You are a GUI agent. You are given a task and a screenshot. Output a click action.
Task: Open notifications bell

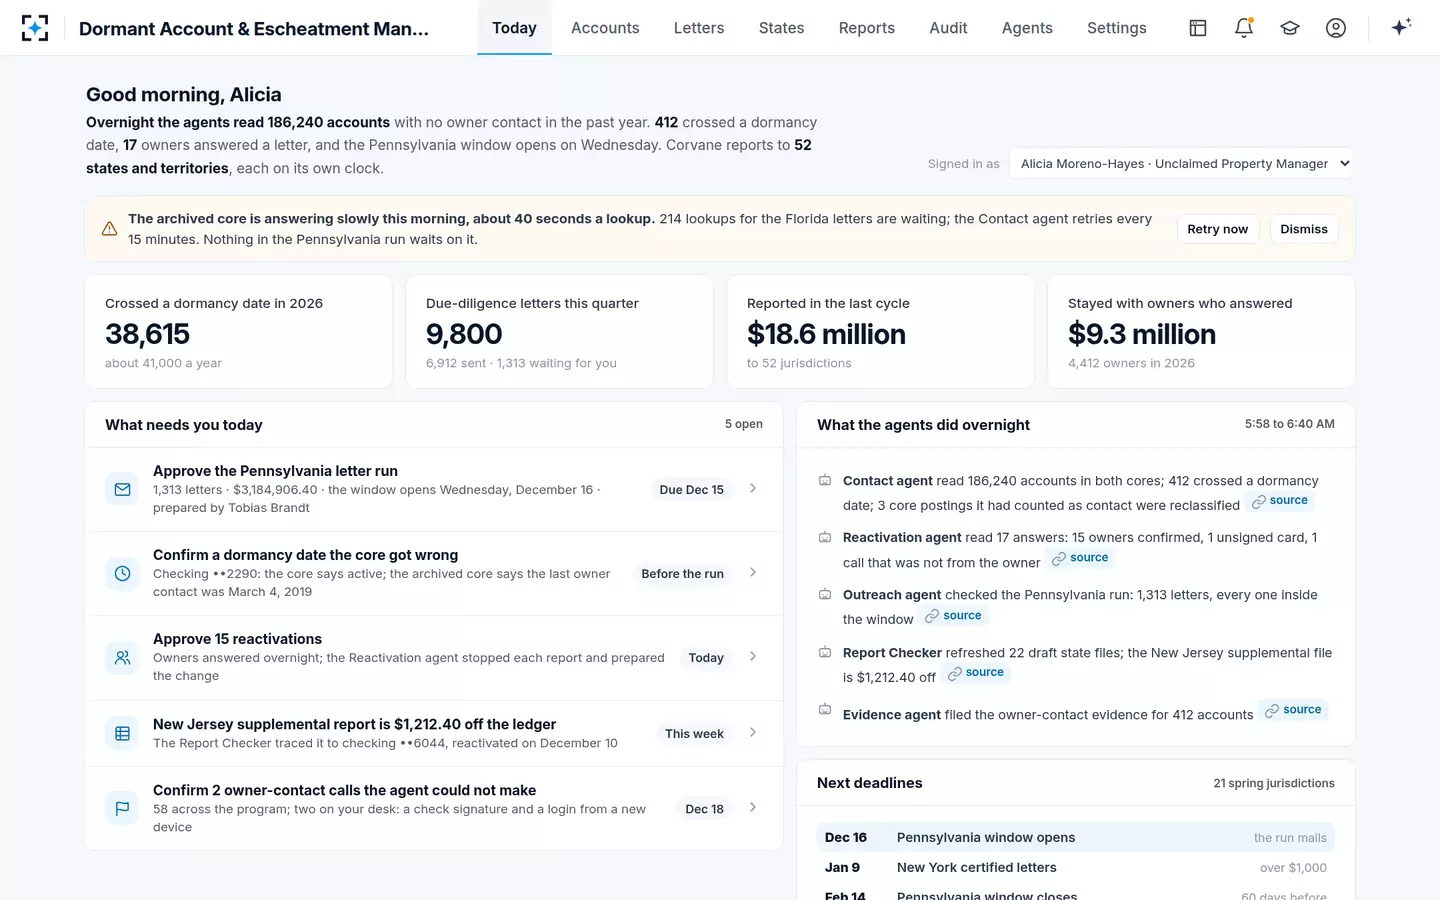1244,28
